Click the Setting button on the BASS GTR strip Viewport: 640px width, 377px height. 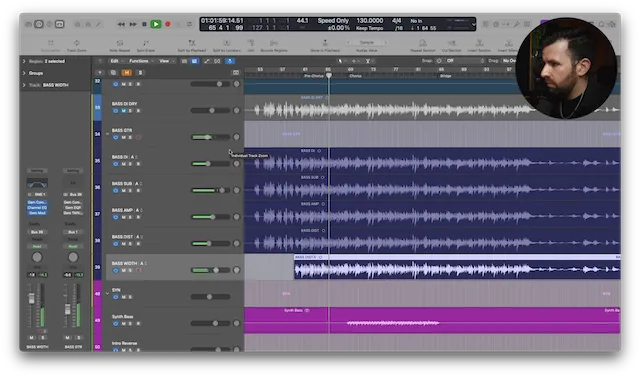(x=73, y=171)
